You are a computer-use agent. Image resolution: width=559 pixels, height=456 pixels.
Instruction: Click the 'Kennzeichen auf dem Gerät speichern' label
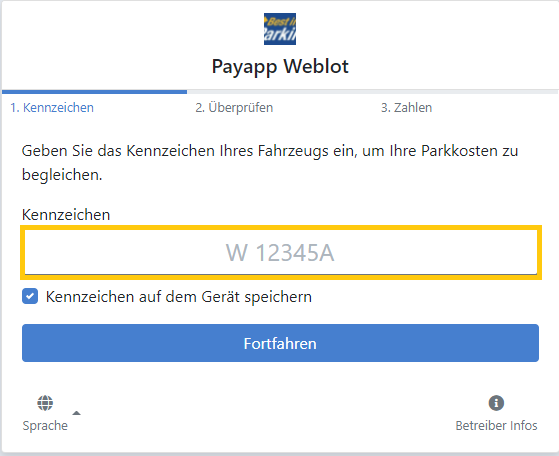tap(179, 297)
